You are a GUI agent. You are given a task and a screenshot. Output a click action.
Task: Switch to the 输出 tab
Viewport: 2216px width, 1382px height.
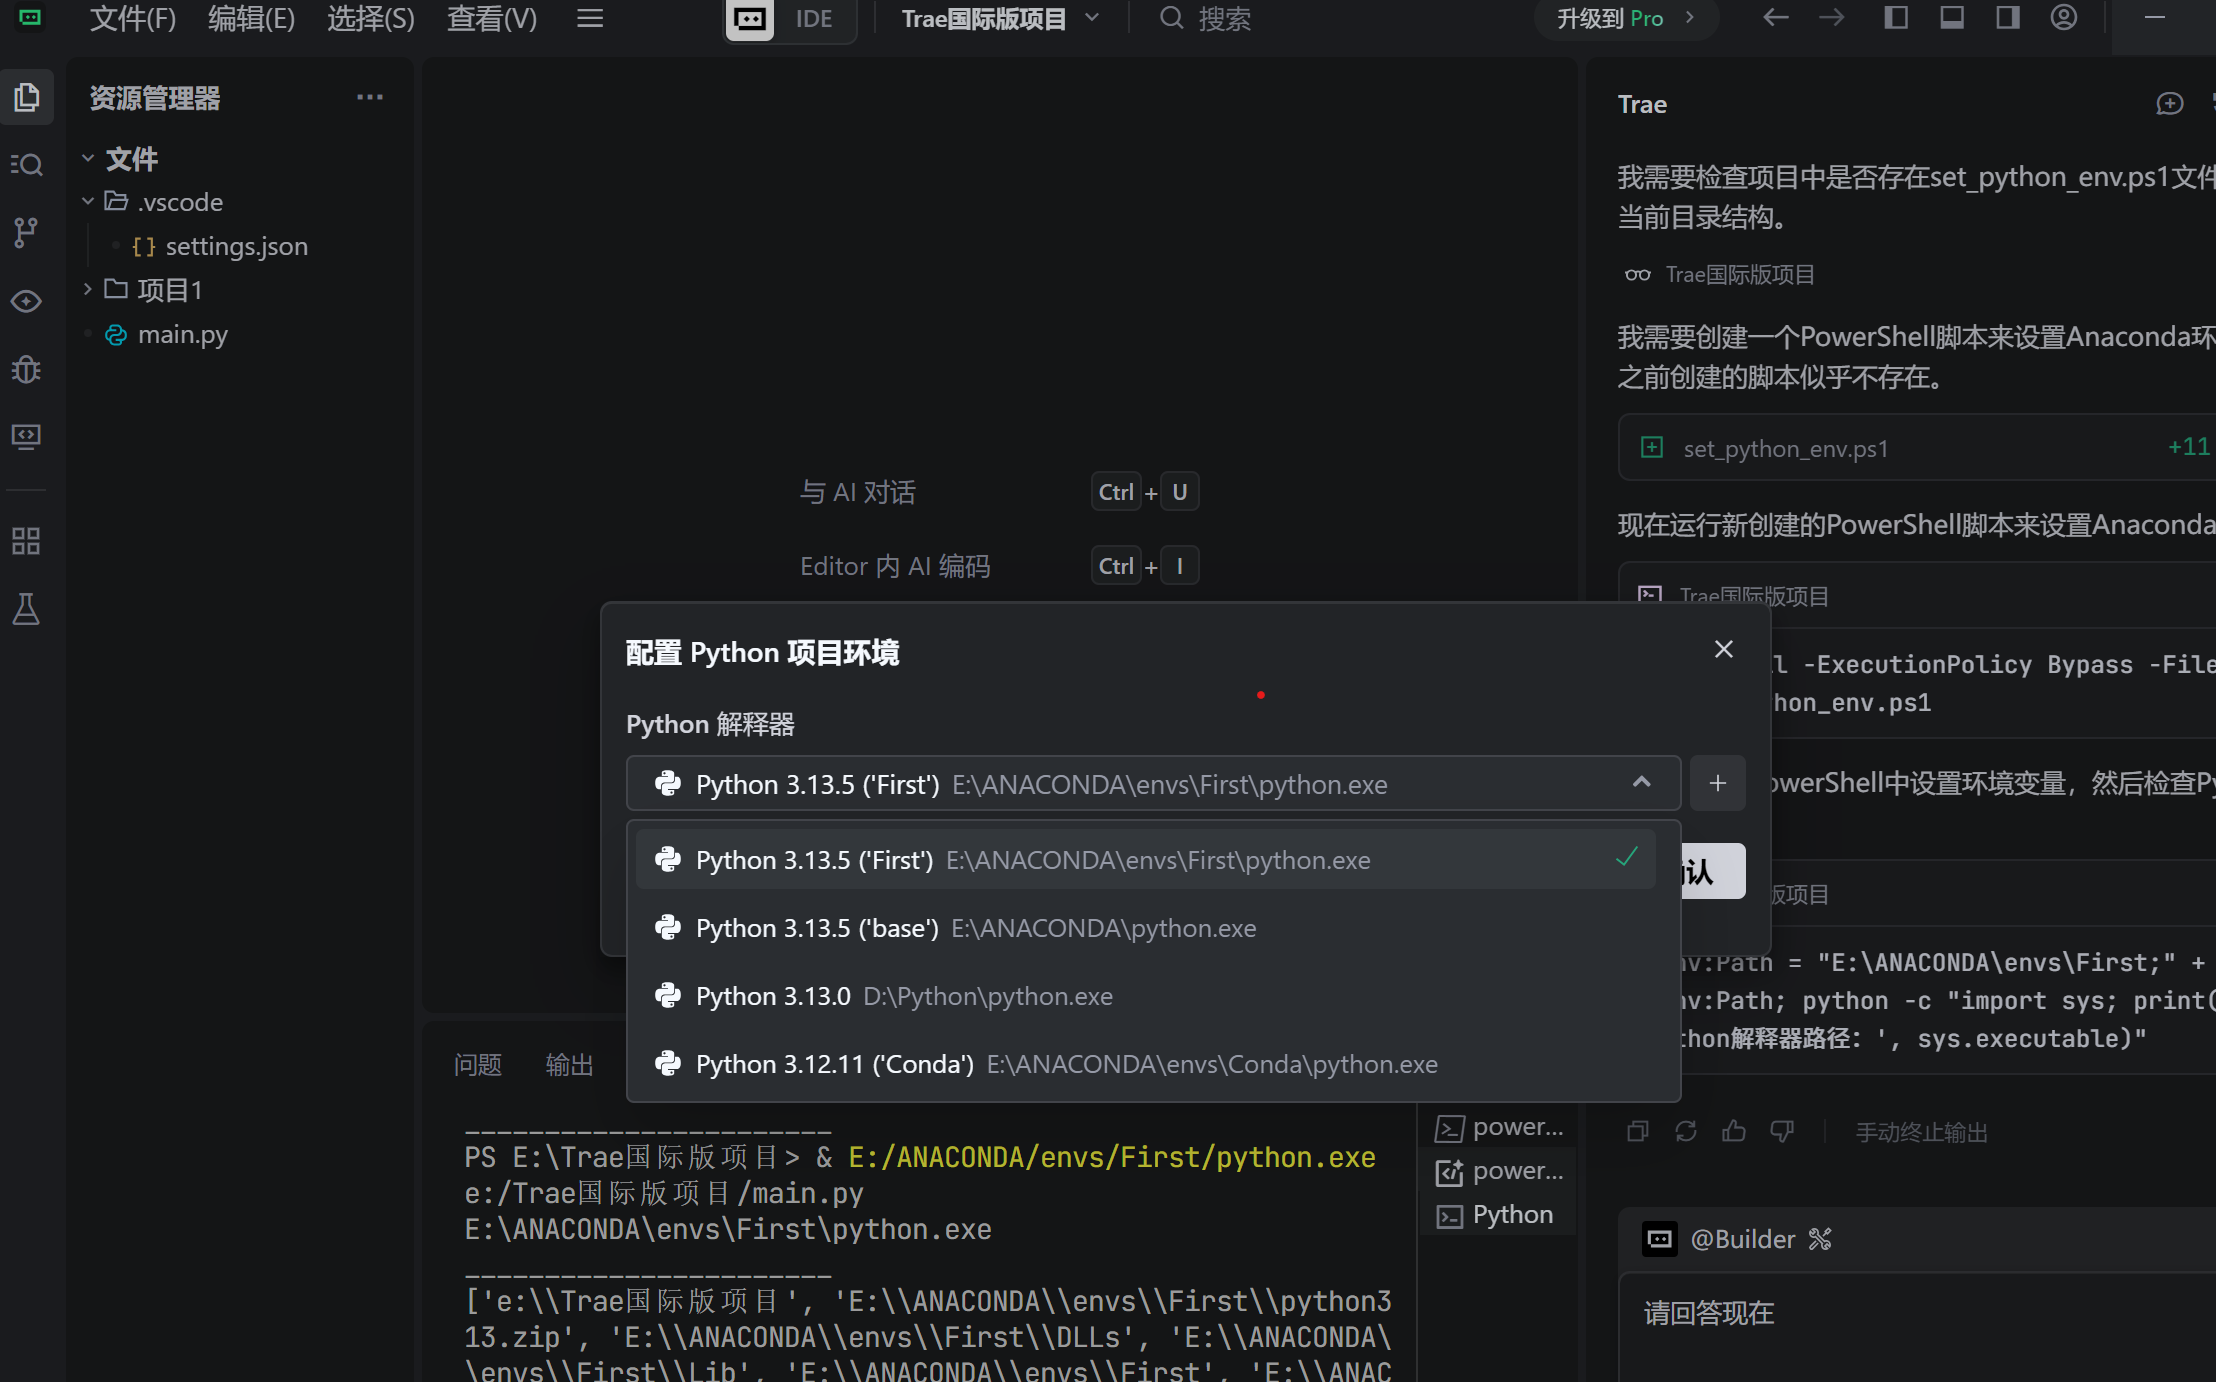568,1064
